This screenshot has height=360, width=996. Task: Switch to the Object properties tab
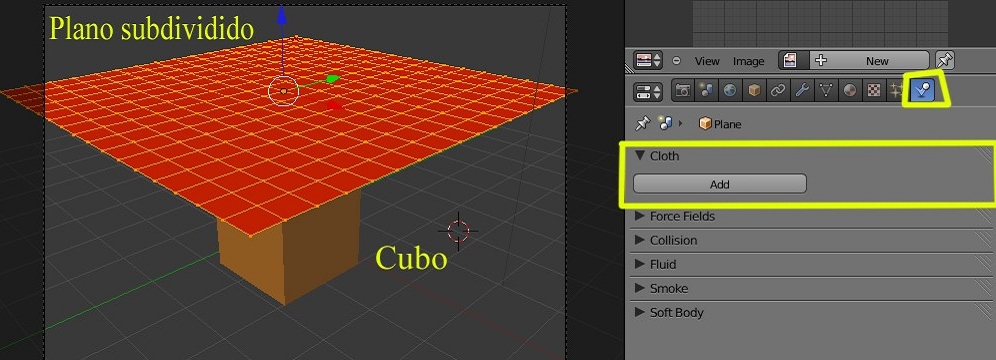click(x=754, y=91)
